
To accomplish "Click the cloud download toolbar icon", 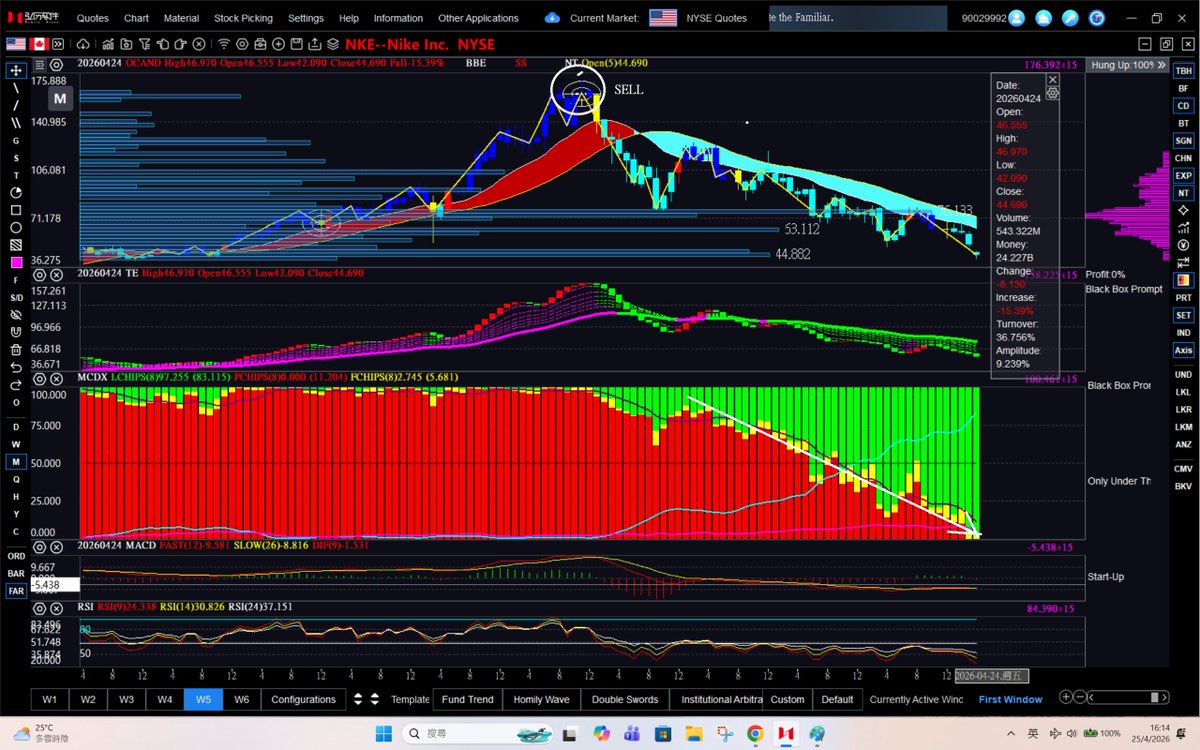I will 83,44.
